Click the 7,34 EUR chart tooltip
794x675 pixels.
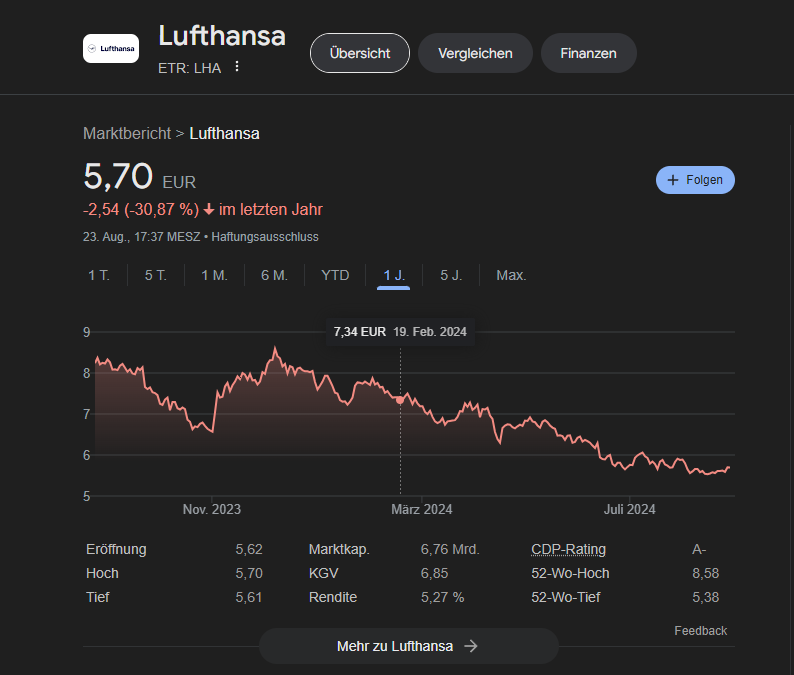[x=400, y=332]
